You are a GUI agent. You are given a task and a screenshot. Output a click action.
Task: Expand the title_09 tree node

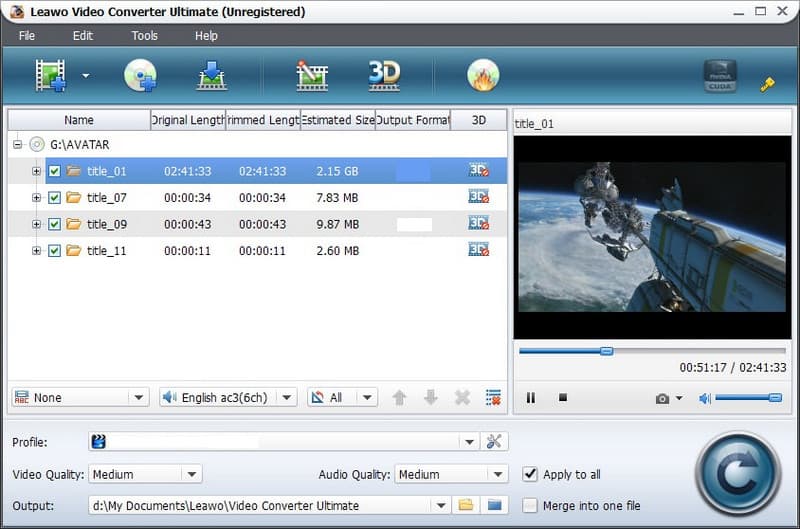click(x=36, y=224)
